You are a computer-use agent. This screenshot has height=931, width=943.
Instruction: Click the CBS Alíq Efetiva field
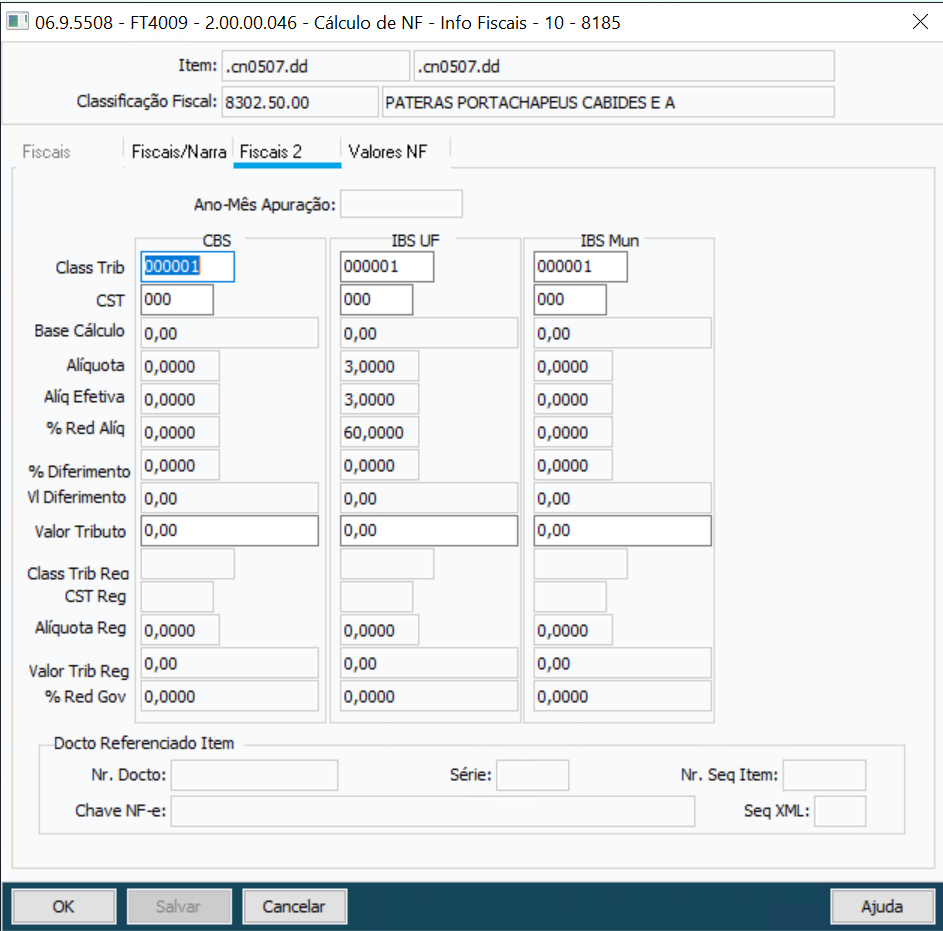click(180, 399)
